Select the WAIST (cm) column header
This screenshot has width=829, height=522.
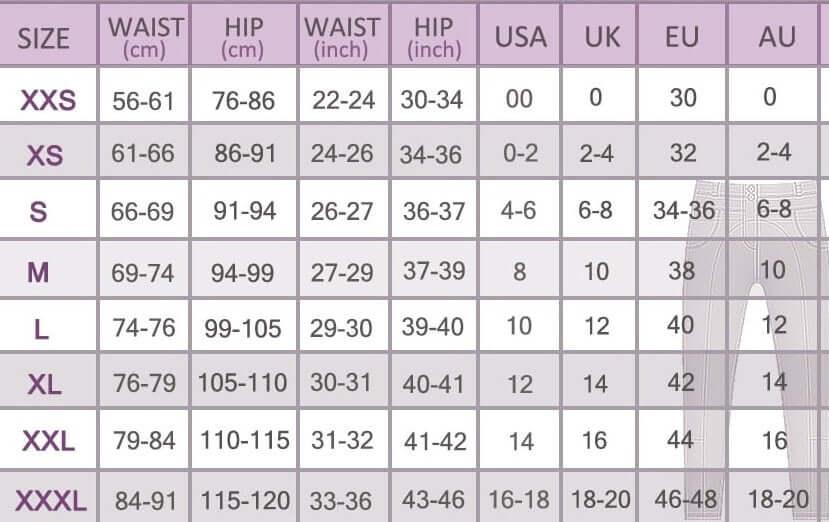[x=147, y=37]
